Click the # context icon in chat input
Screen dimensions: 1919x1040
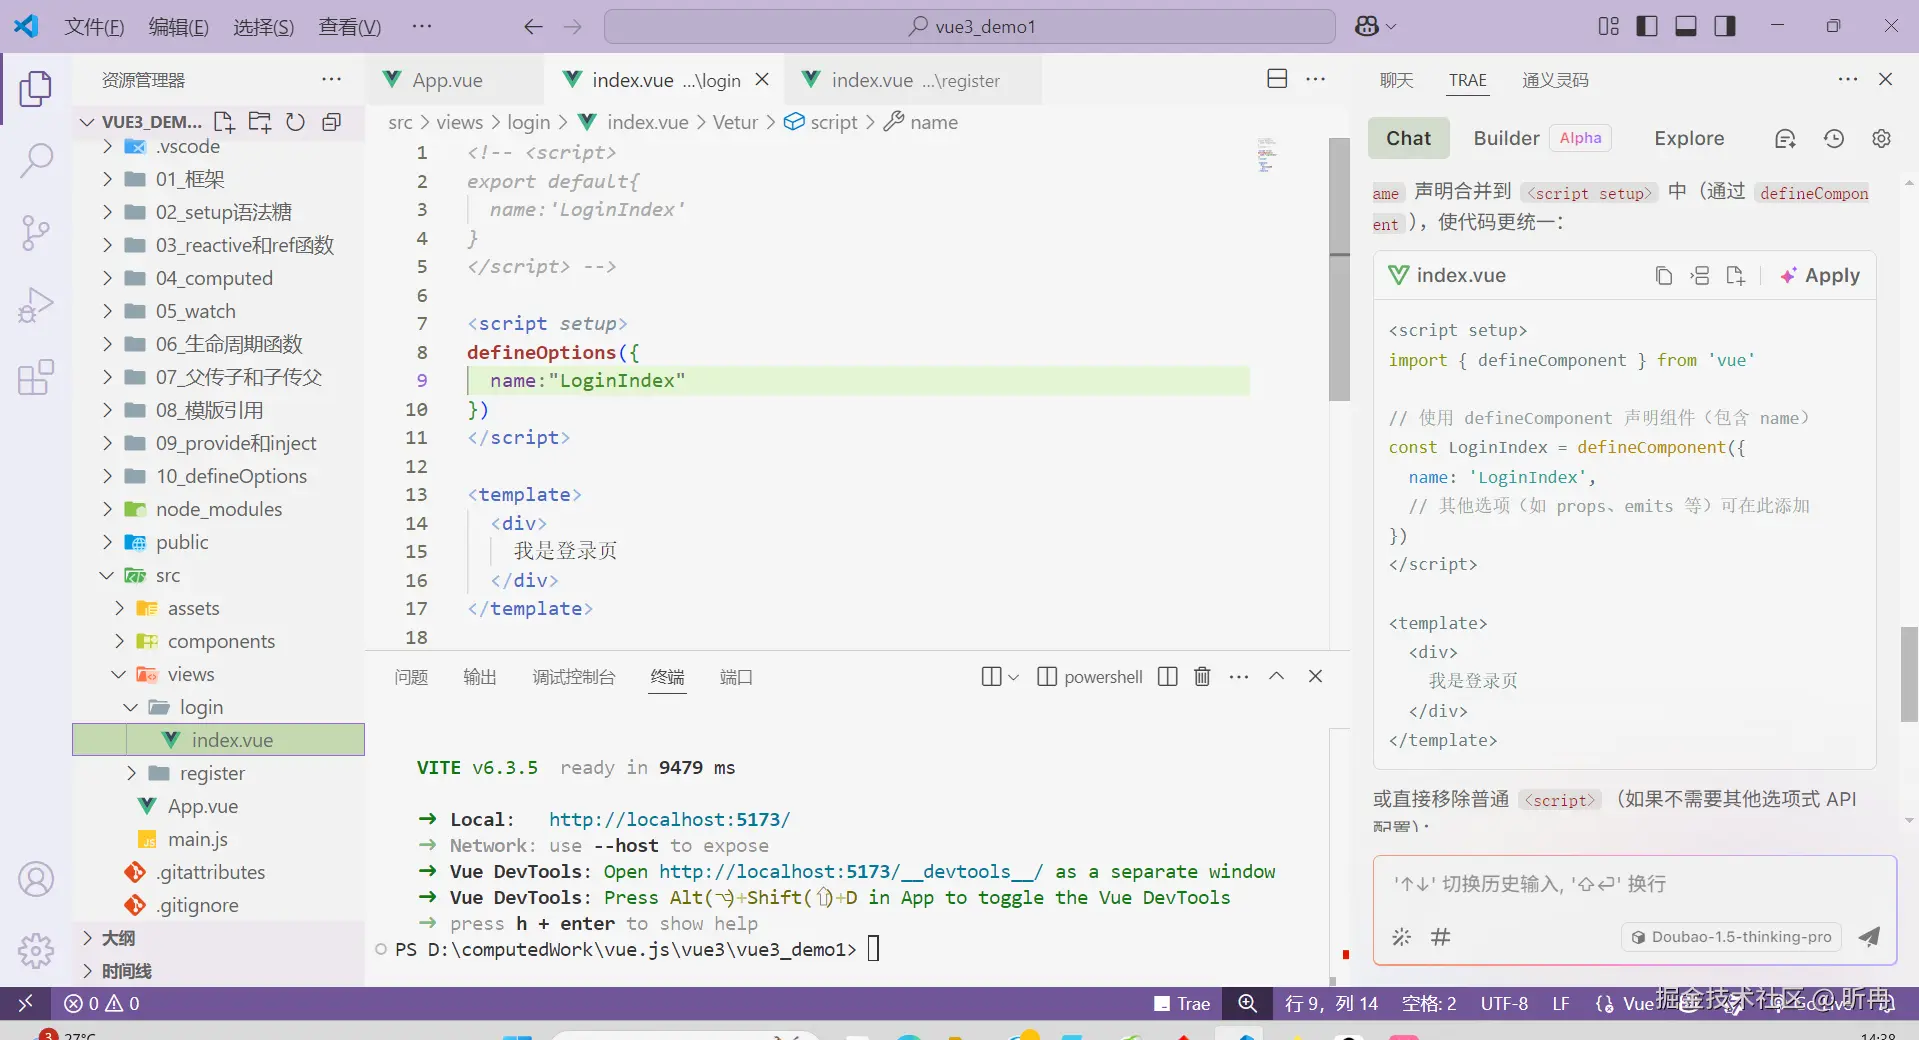pyautogui.click(x=1440, y=937)
